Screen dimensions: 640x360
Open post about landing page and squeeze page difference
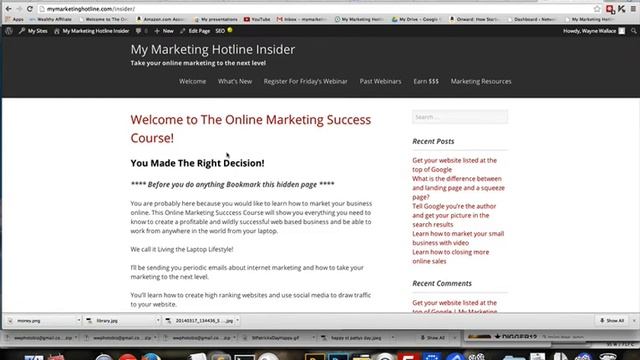458,188
